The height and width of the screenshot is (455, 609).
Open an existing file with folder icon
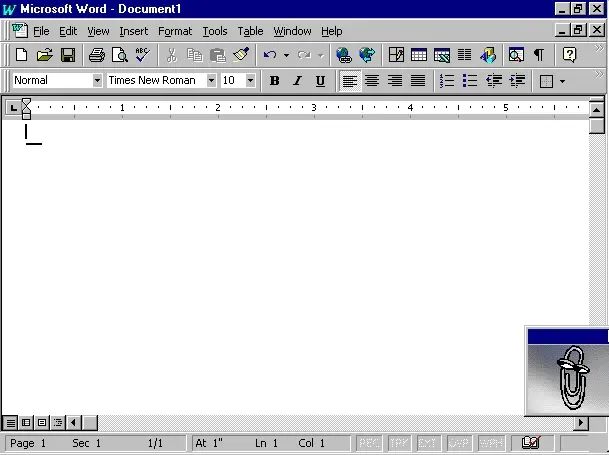45,55
